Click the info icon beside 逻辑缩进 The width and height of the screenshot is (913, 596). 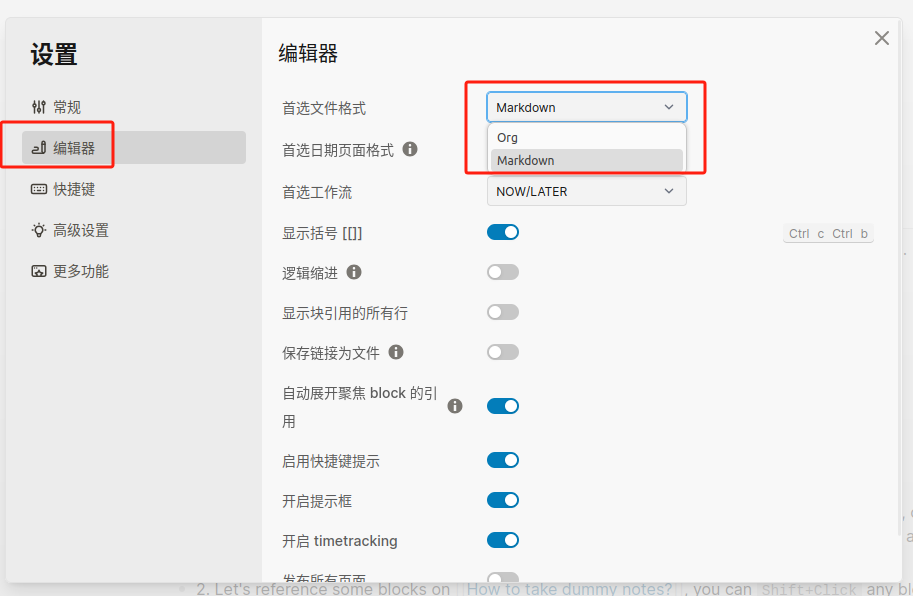tap(354, 271)
